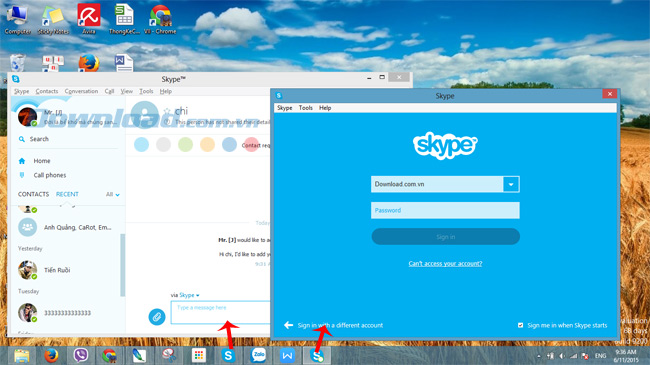The width and height of the screenshot is (650, 365).
Task: Expand the Skype name dropdown arrow
Action: click(x=511, y=184)
